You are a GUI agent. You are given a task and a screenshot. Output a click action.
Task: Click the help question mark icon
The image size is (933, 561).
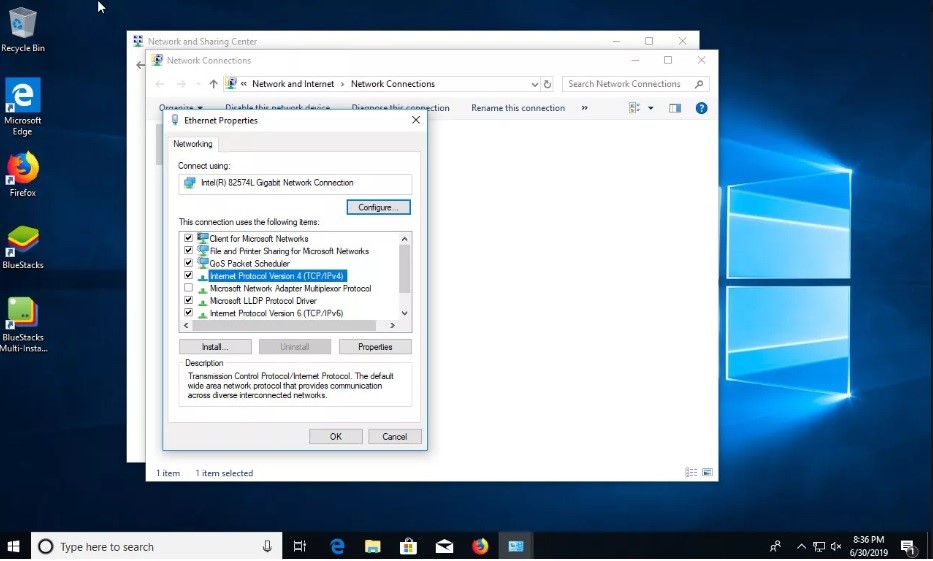[701, 108]
